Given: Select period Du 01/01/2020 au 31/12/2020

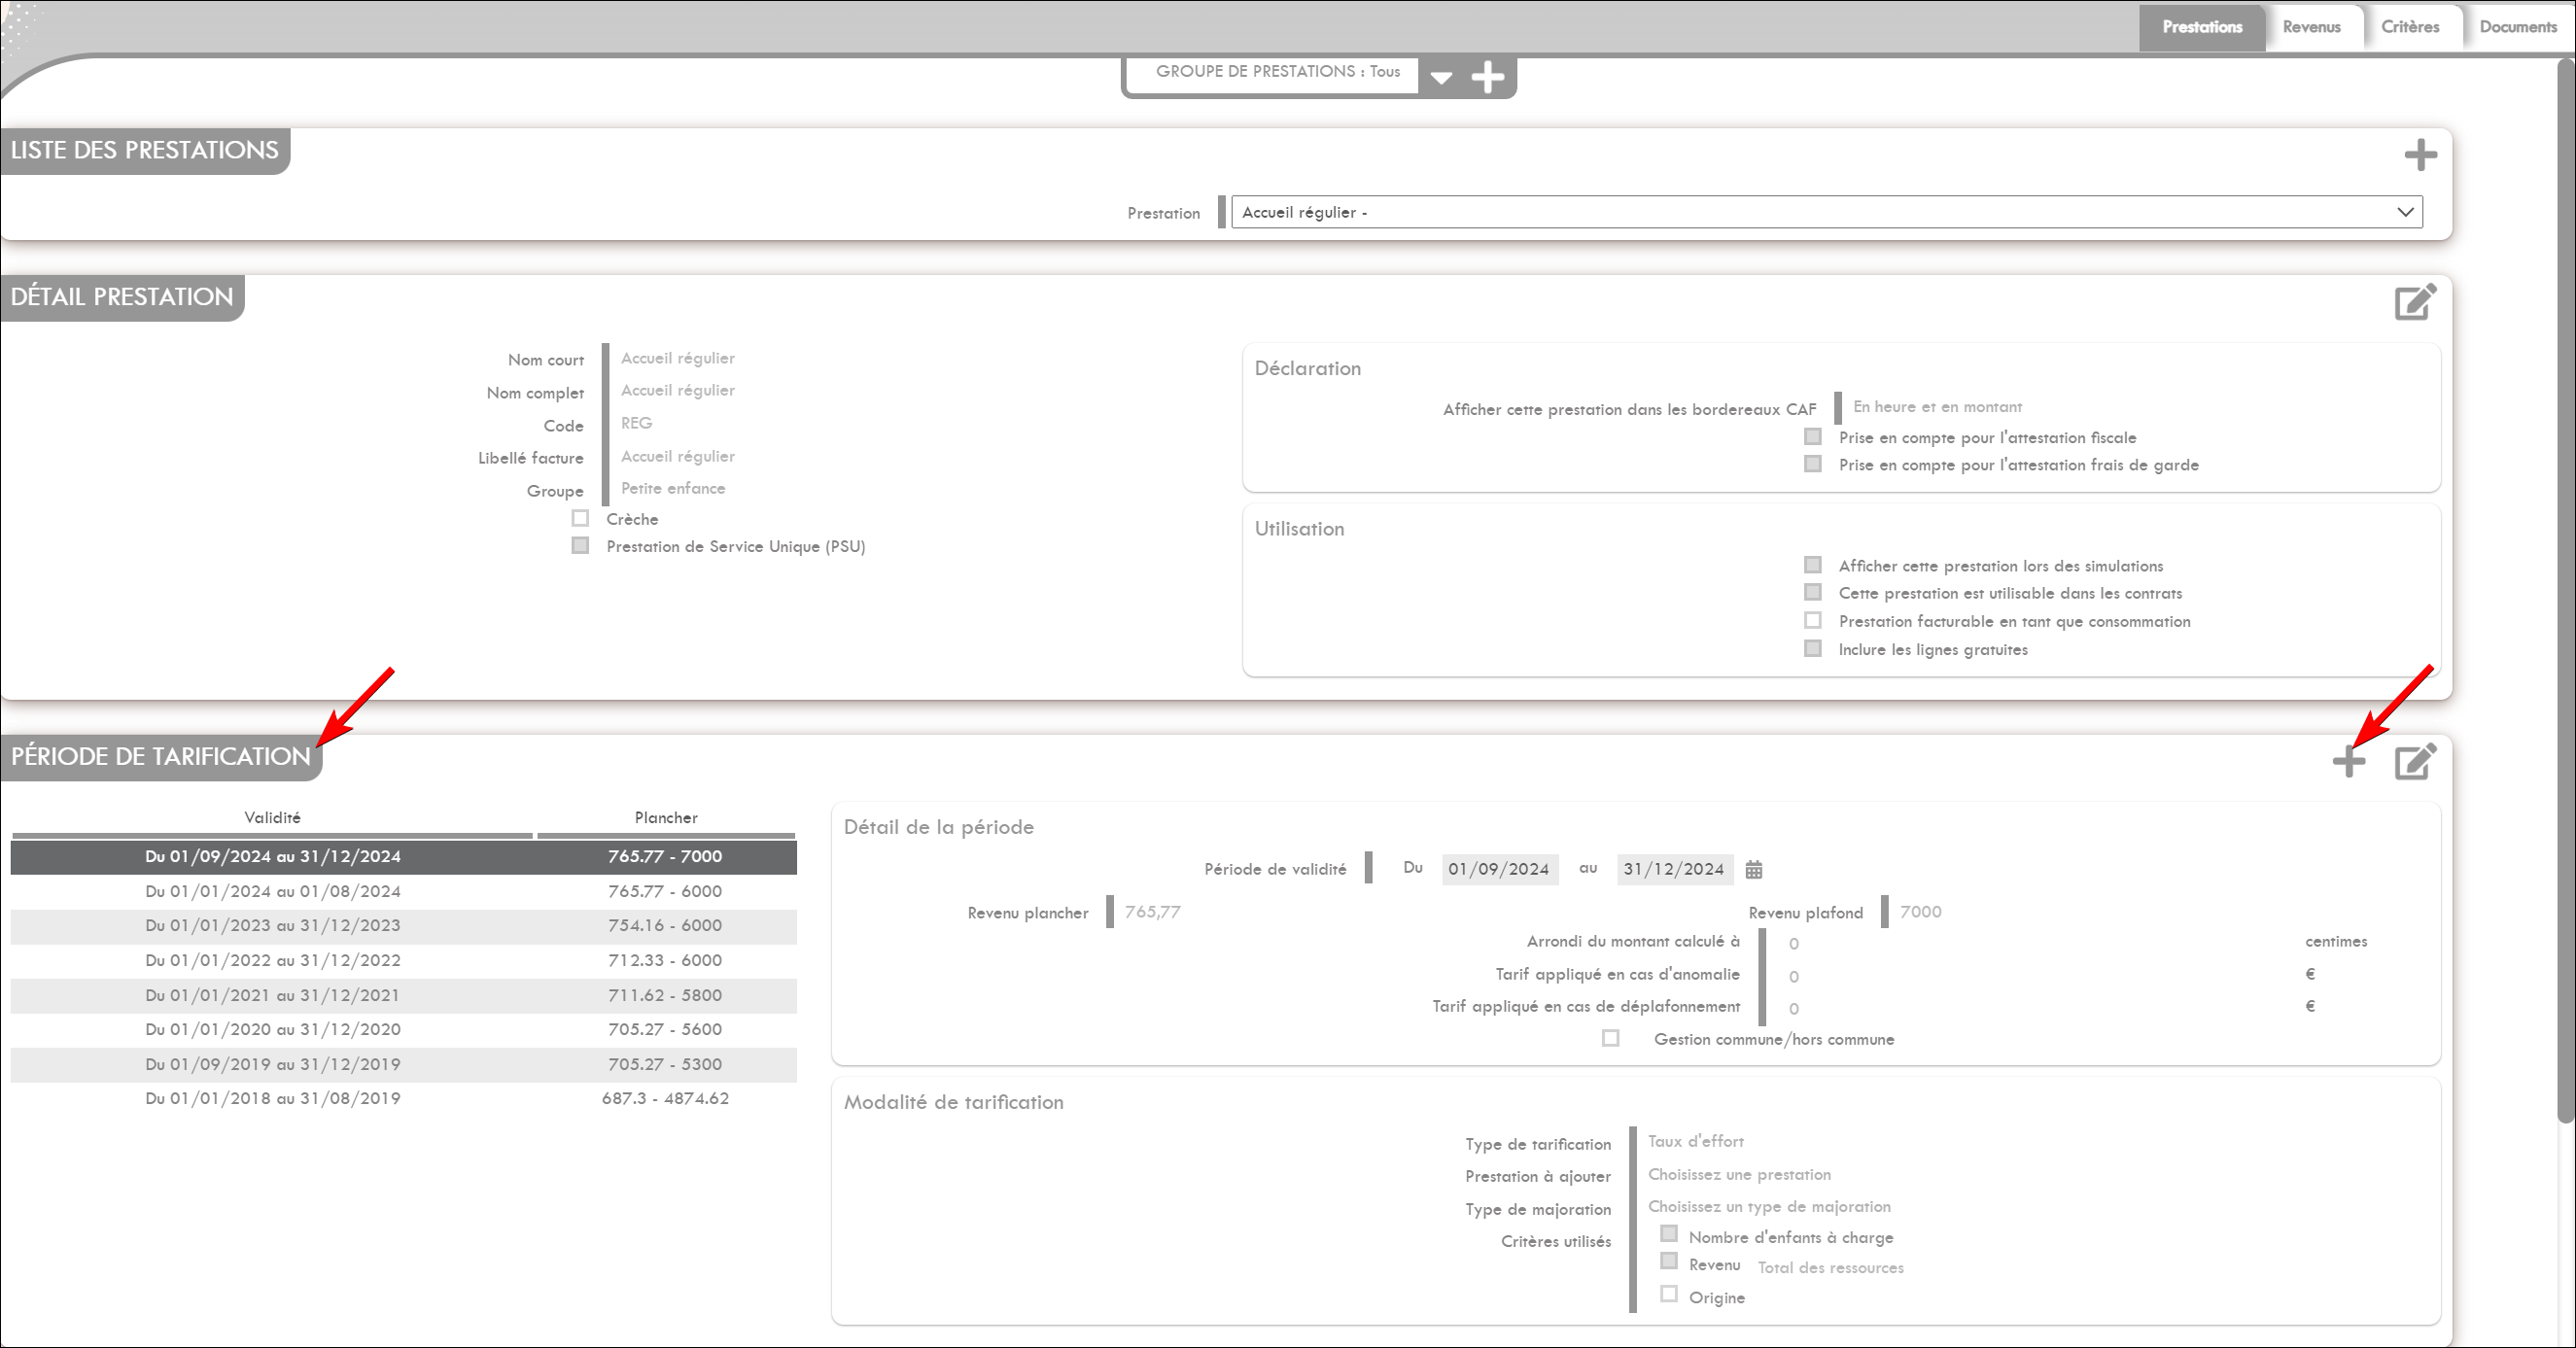Looking at the screenshot, I should click(404, 1029).
